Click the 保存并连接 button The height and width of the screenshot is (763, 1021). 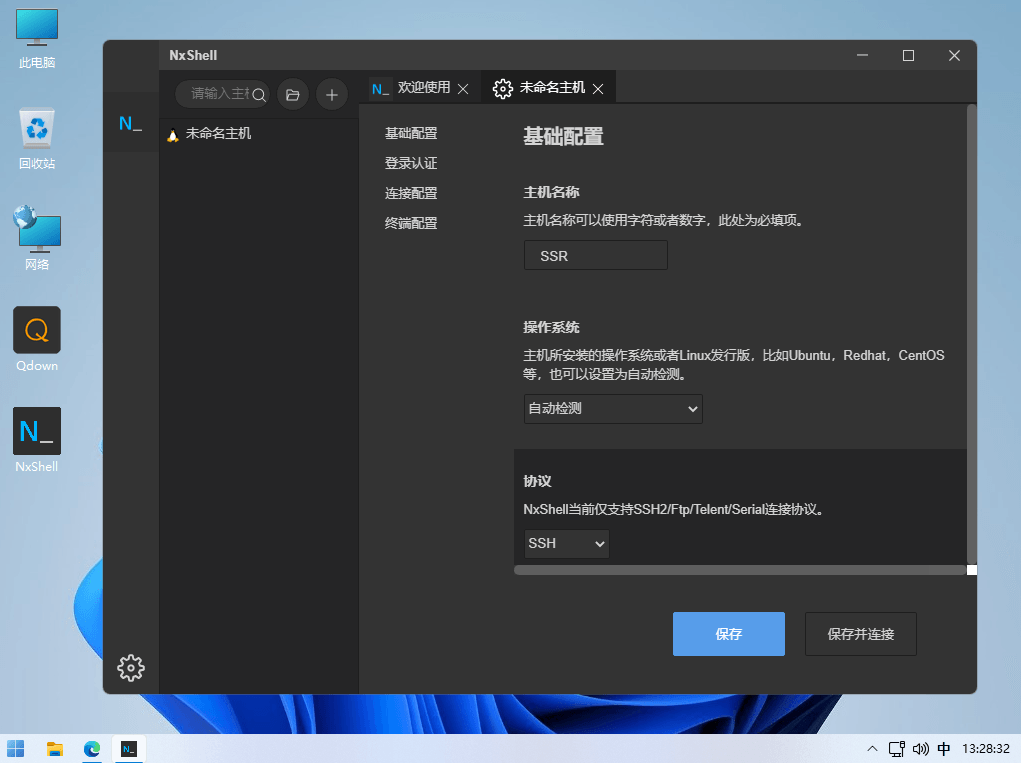point(861,633)
